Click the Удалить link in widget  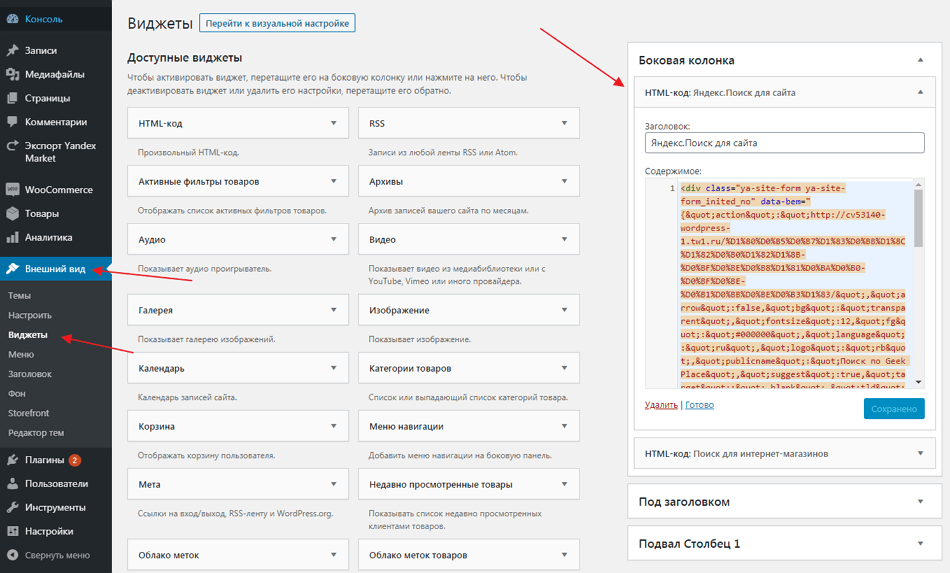[661, 405]
